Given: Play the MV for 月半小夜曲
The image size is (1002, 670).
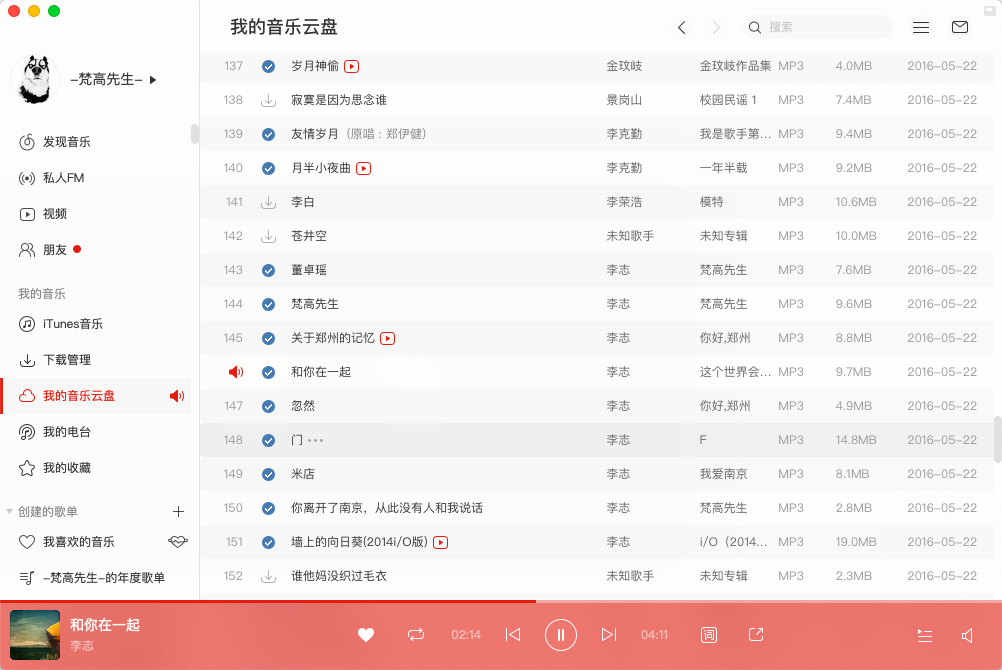Looking at the screenshot, I should coord(364,168).
